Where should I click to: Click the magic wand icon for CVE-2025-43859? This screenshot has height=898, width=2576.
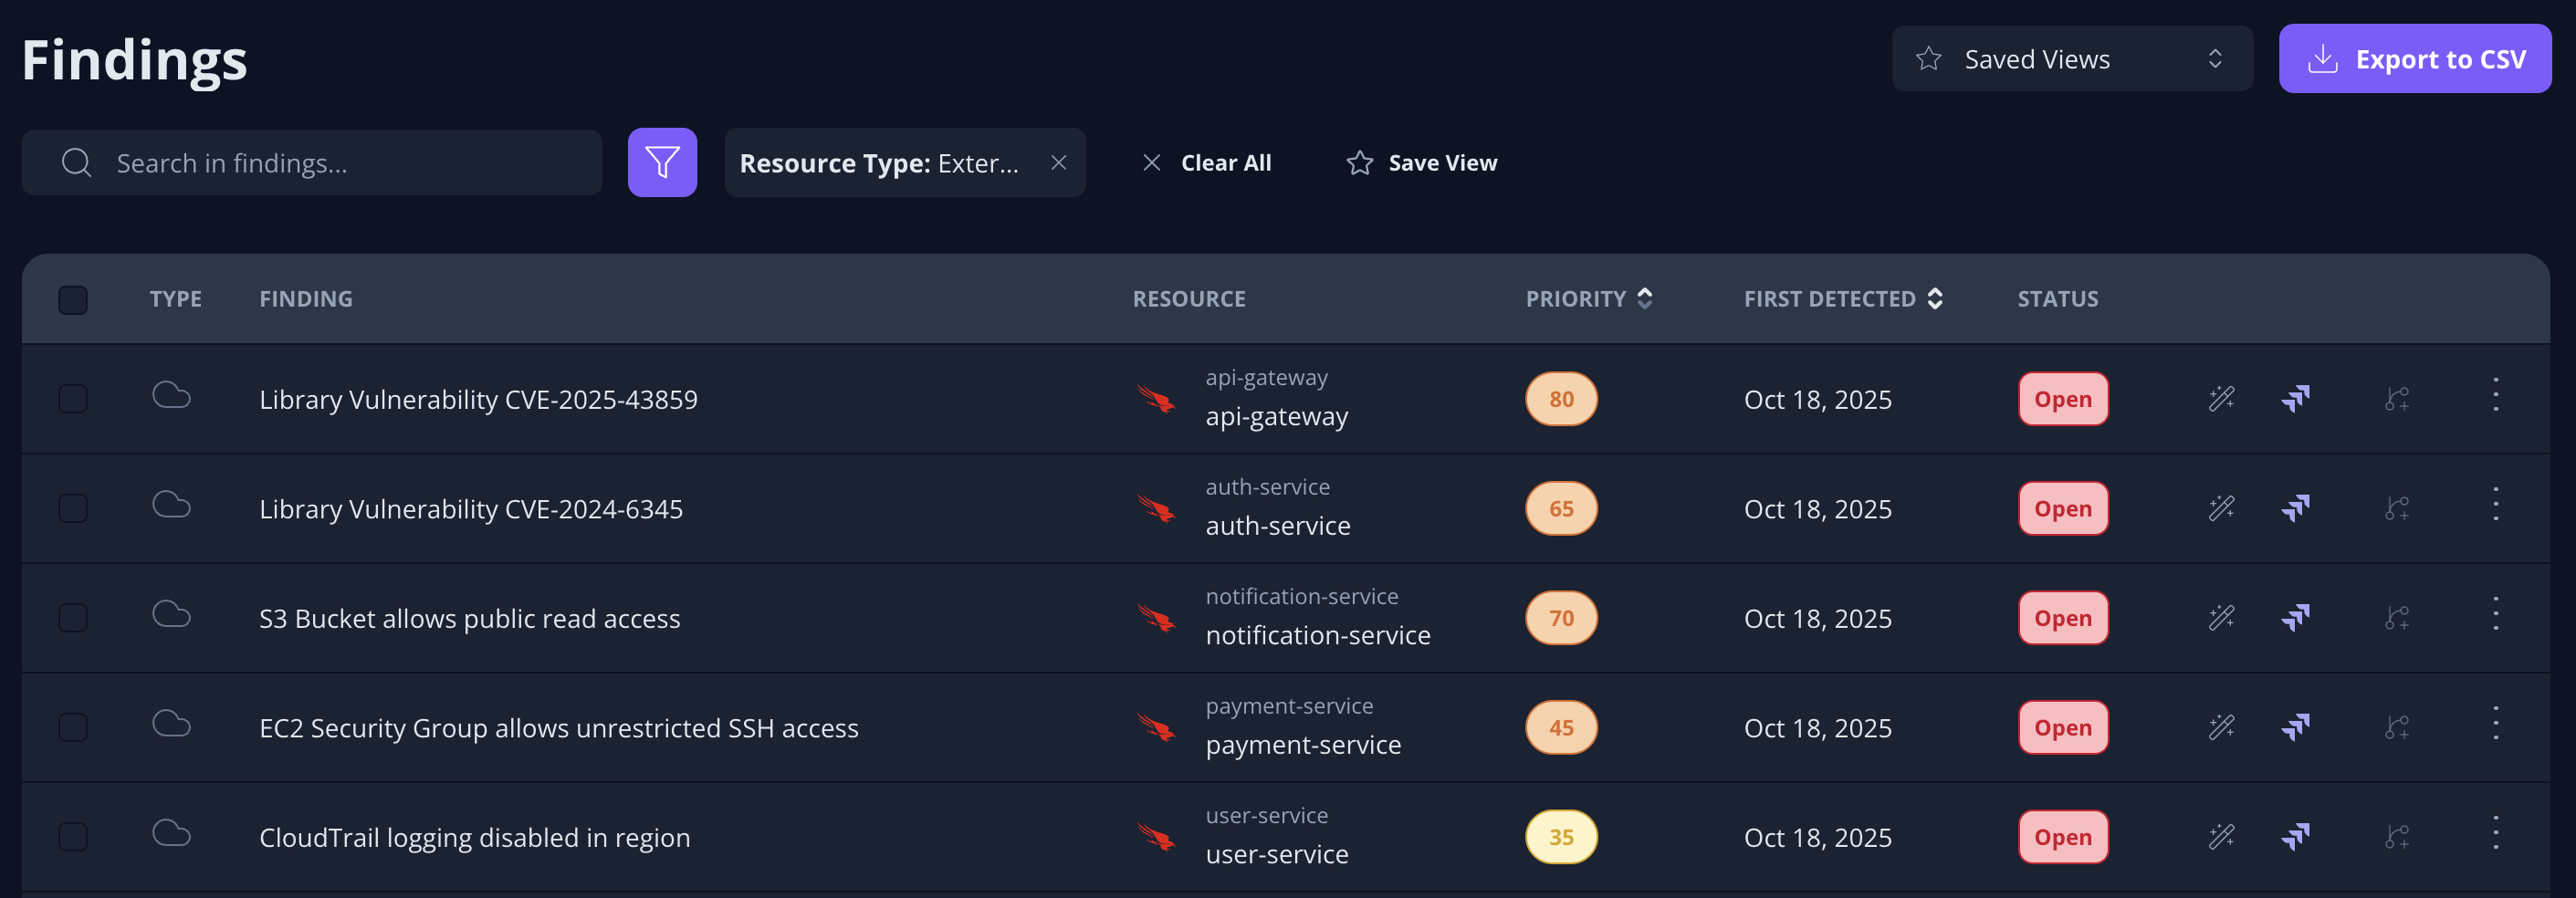2221,399
